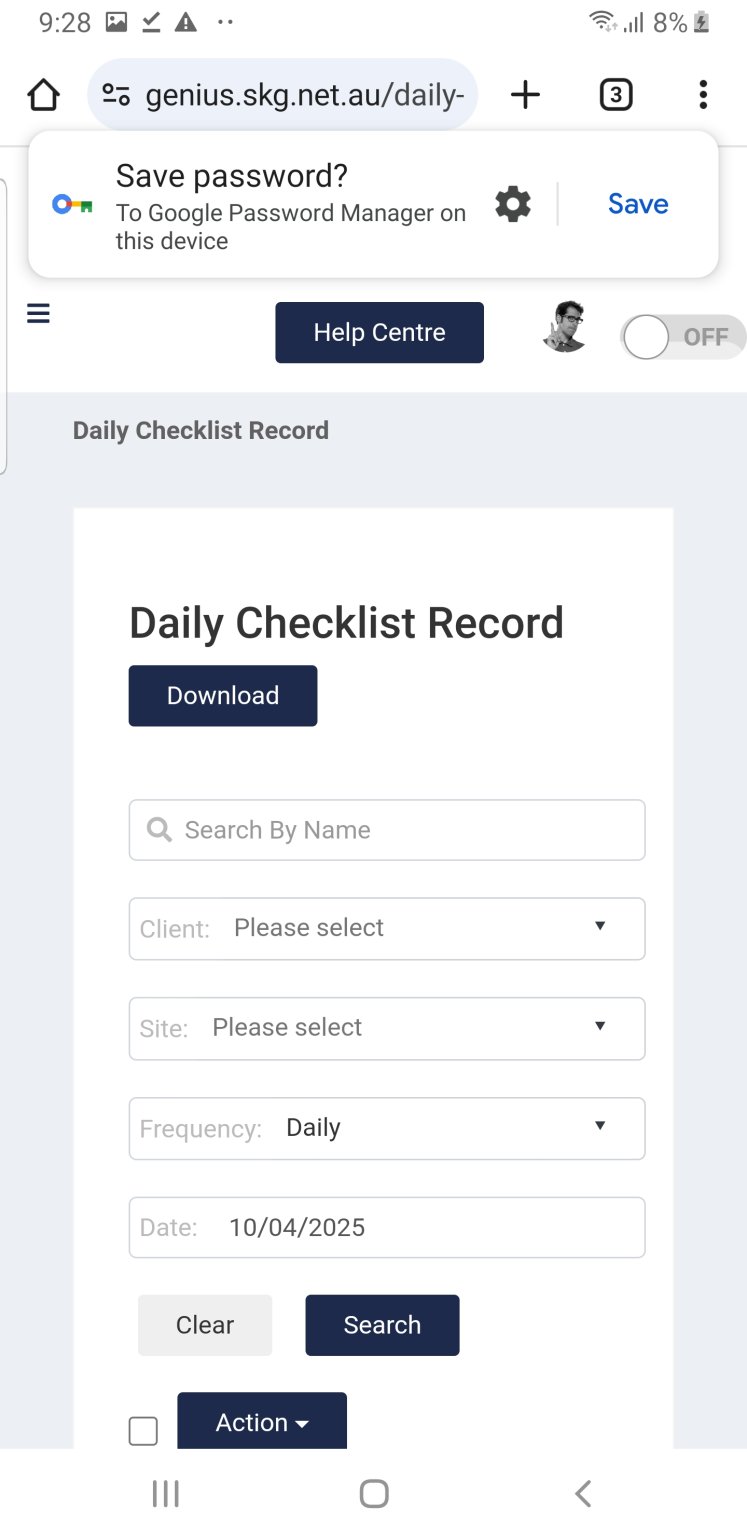Click the Date field showing 10/04/2025

point(387,1227)
